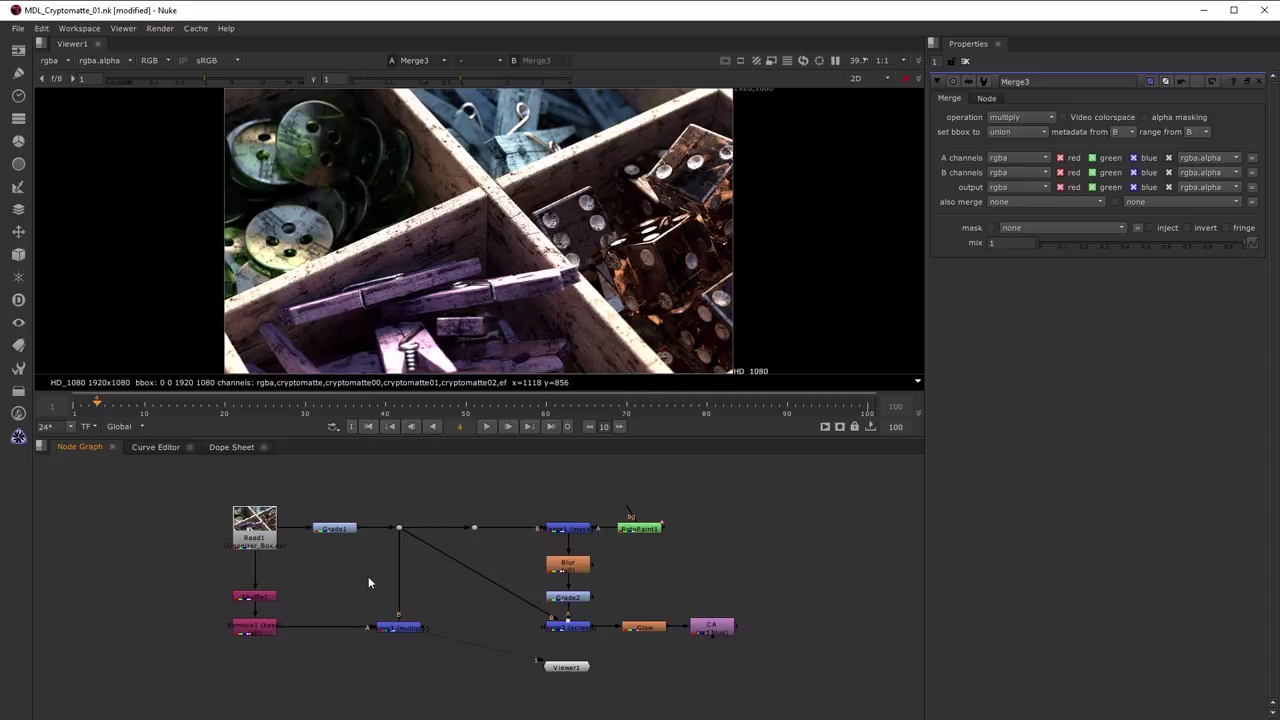Switch to the Node tab in properties
The height and width of the screenshot is (720, 1280).
[986, 98]
